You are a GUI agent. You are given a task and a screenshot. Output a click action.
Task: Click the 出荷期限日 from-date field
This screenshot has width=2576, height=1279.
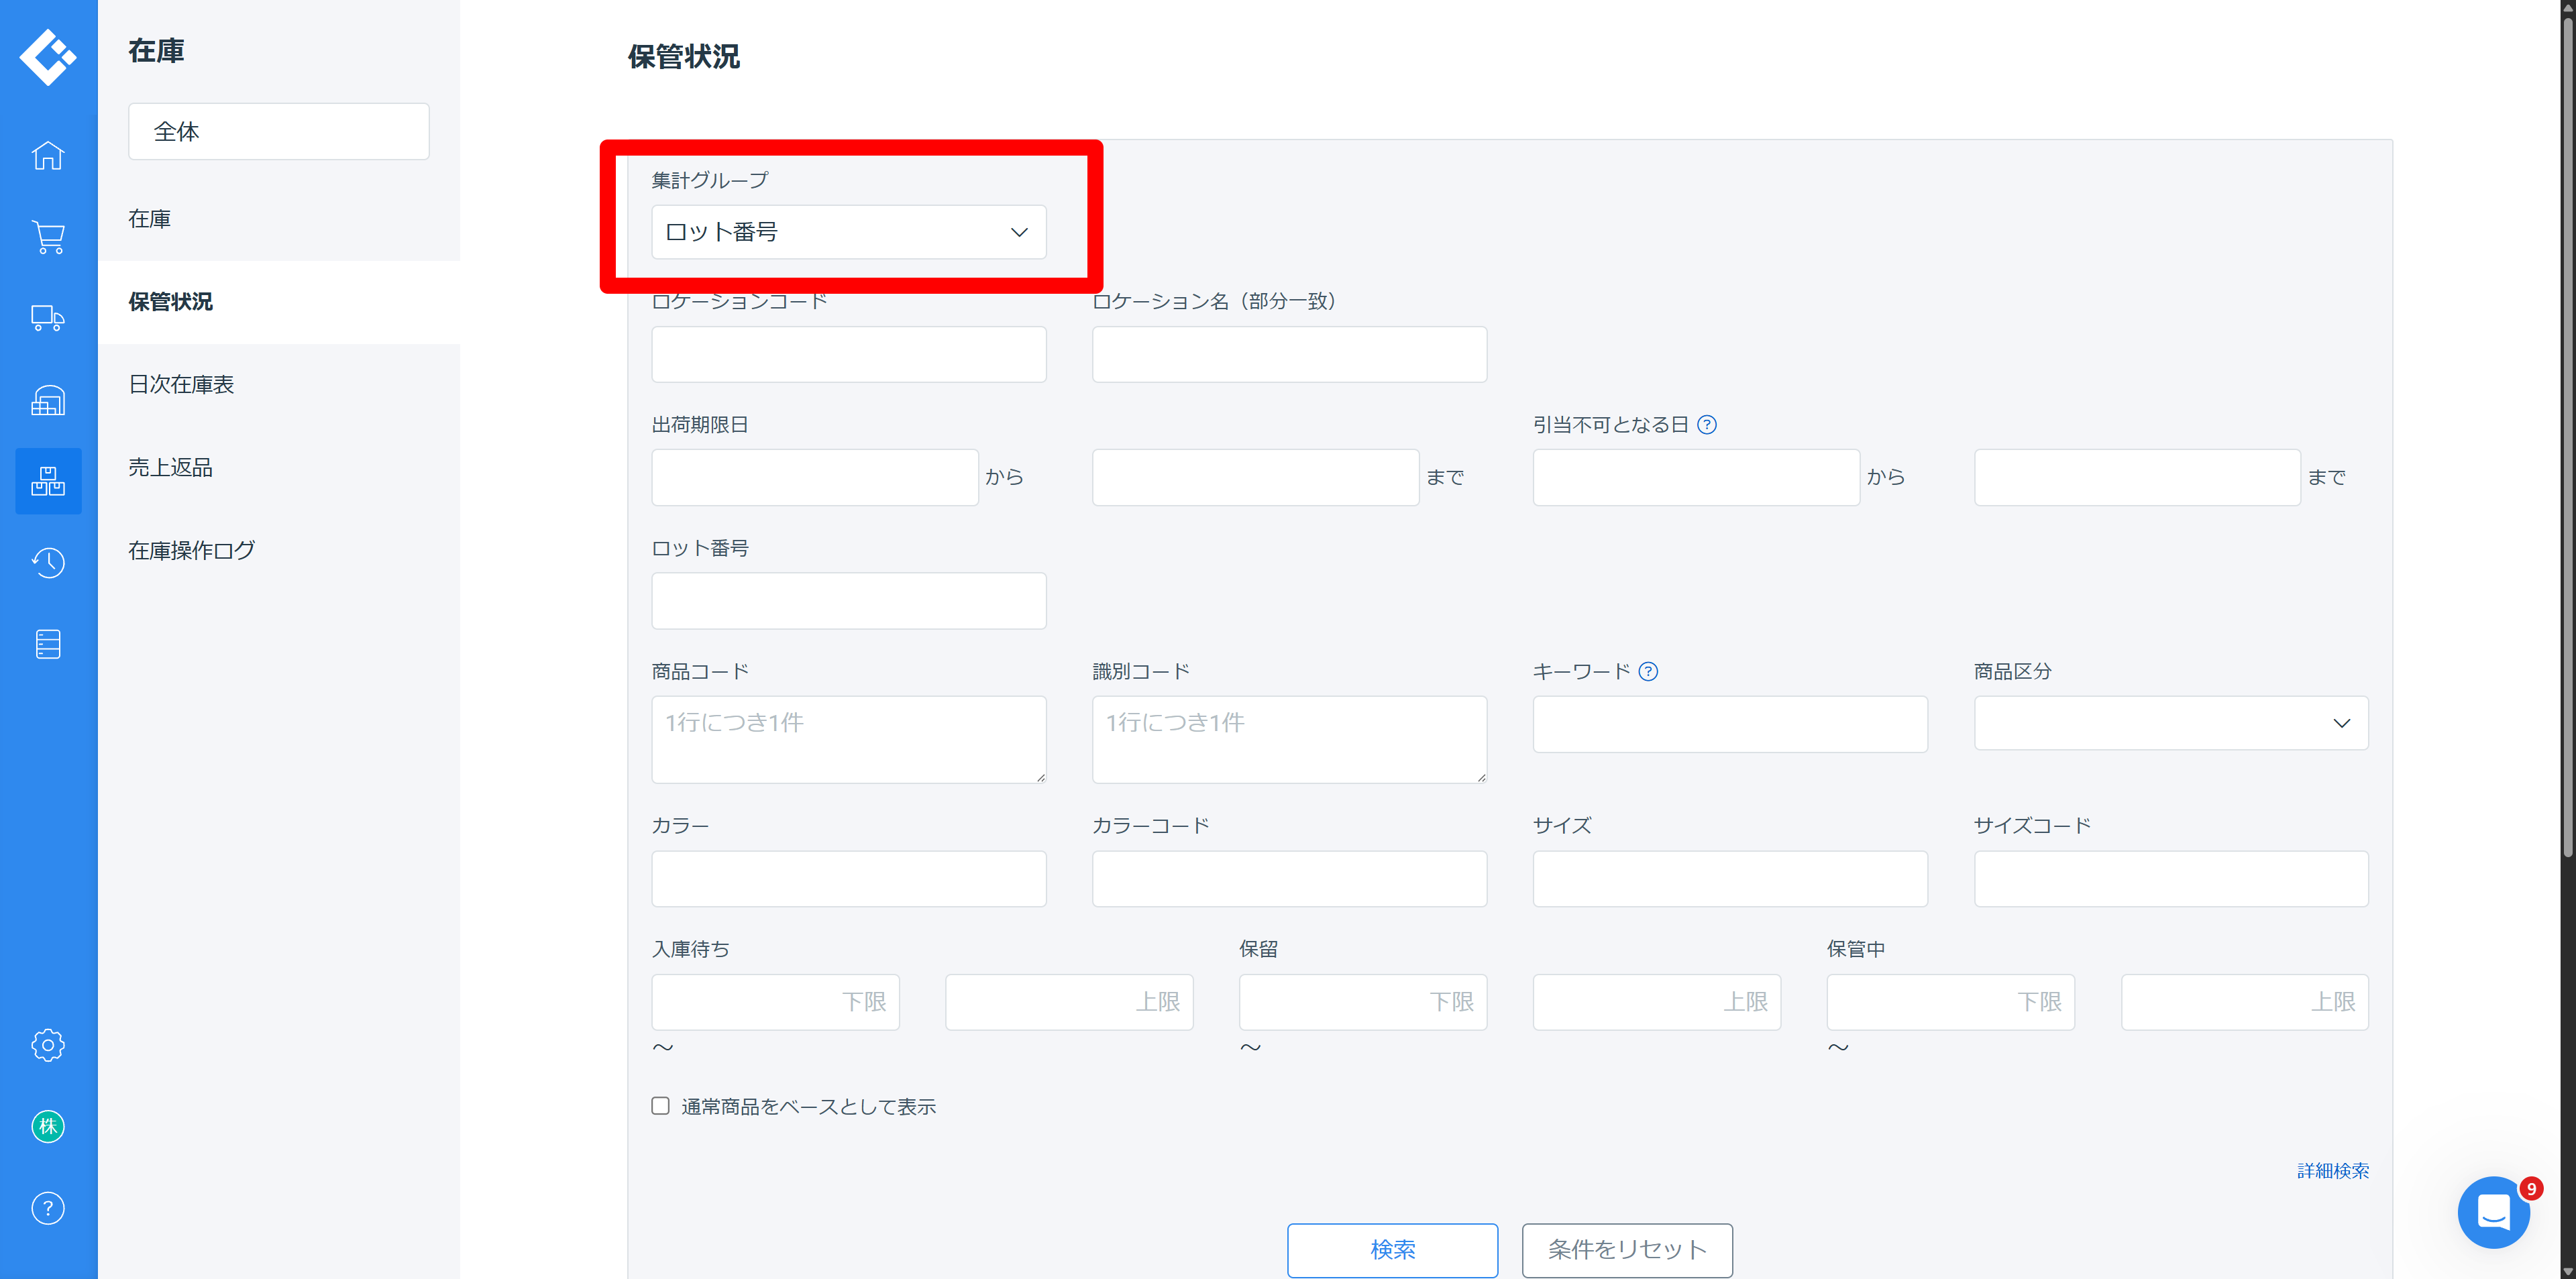click(814, 477)
